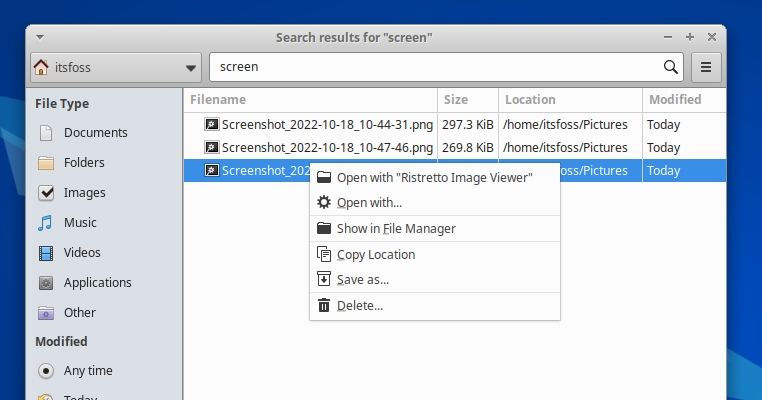Click the Folders file type icon
This screenshot has height=400, width=762.
[x=46, y=163]
